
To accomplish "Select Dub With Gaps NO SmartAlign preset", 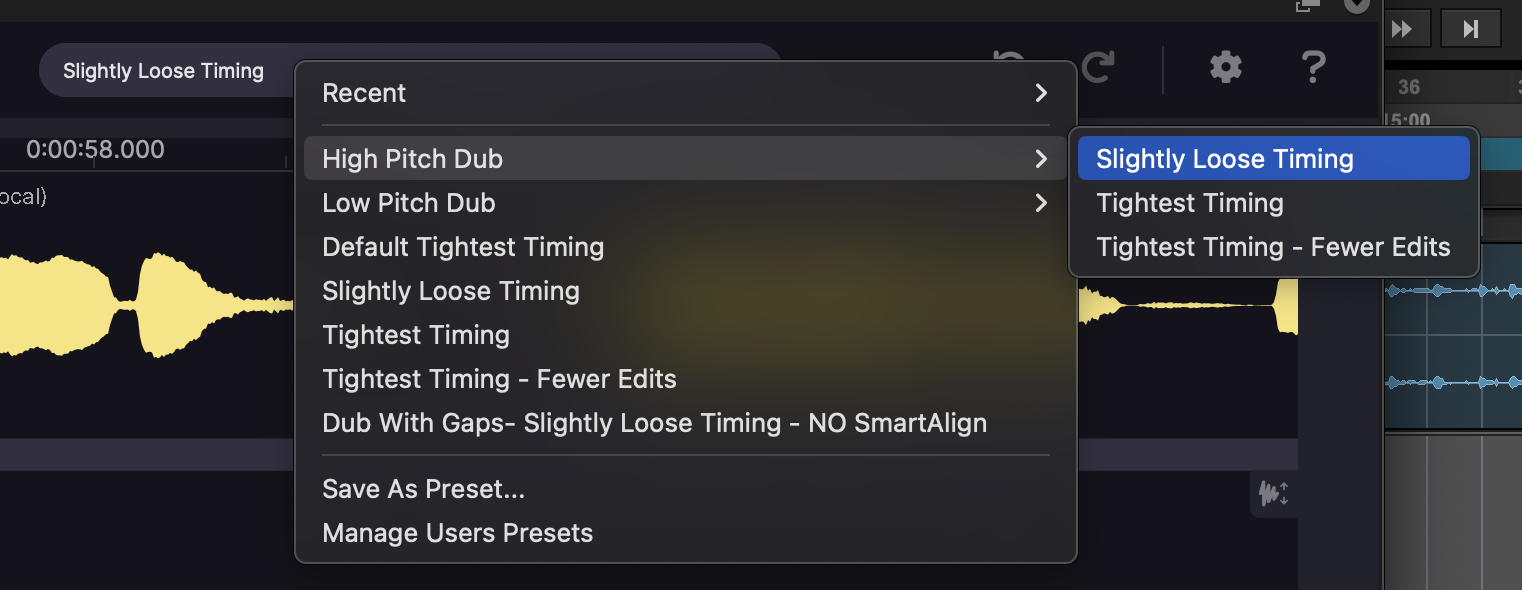I will [654, 423].
